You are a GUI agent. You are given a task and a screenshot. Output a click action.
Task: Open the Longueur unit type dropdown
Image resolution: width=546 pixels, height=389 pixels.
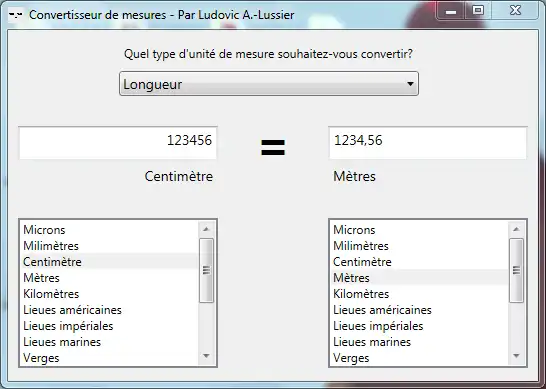pyautogui.click(x=269, y=84)
